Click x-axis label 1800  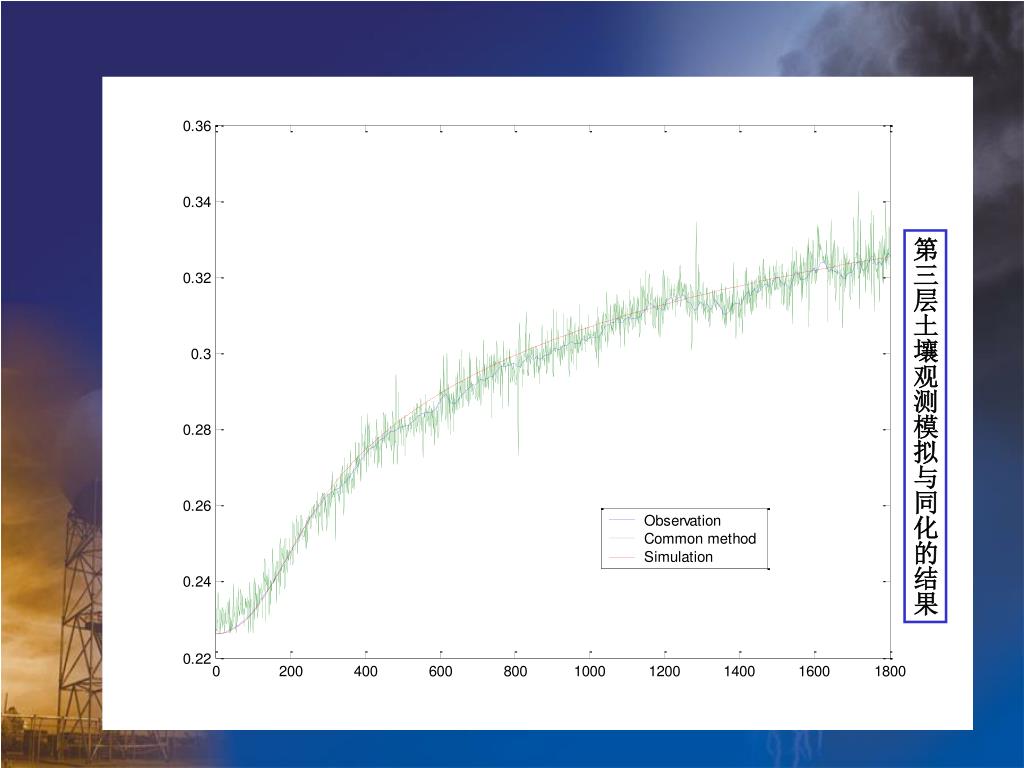point(890,671)
